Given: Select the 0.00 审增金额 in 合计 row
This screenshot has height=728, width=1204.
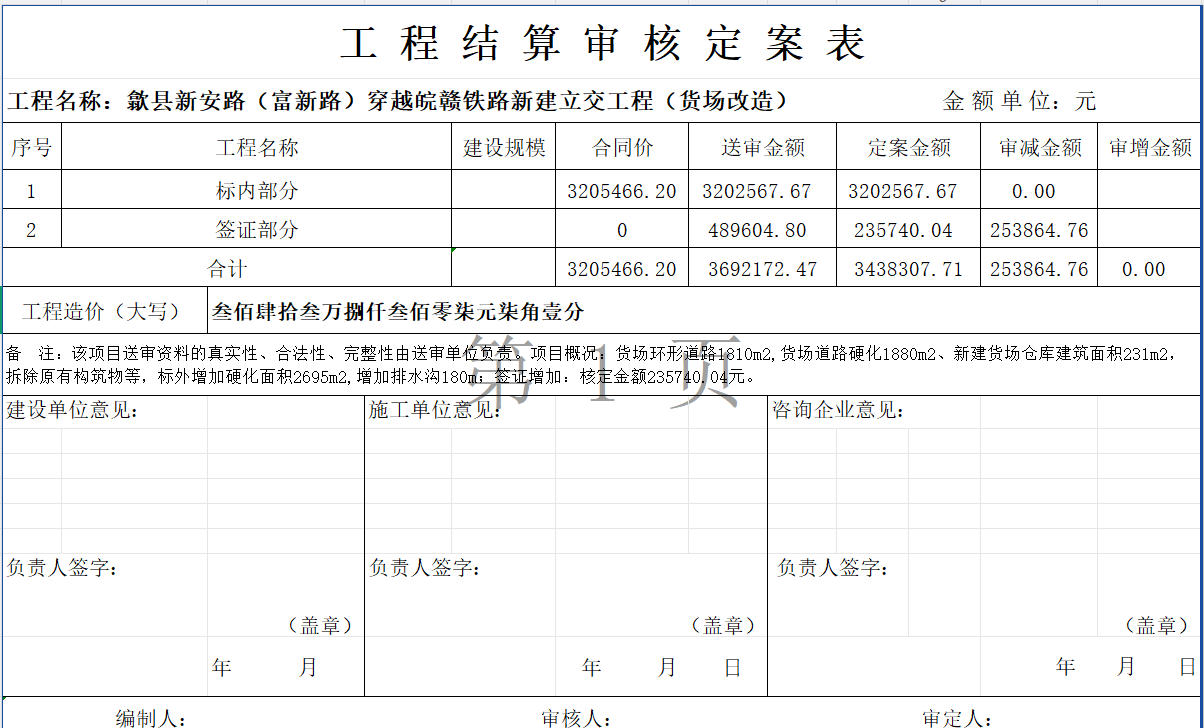Looking at the screenshot, I should point(1150,268).
